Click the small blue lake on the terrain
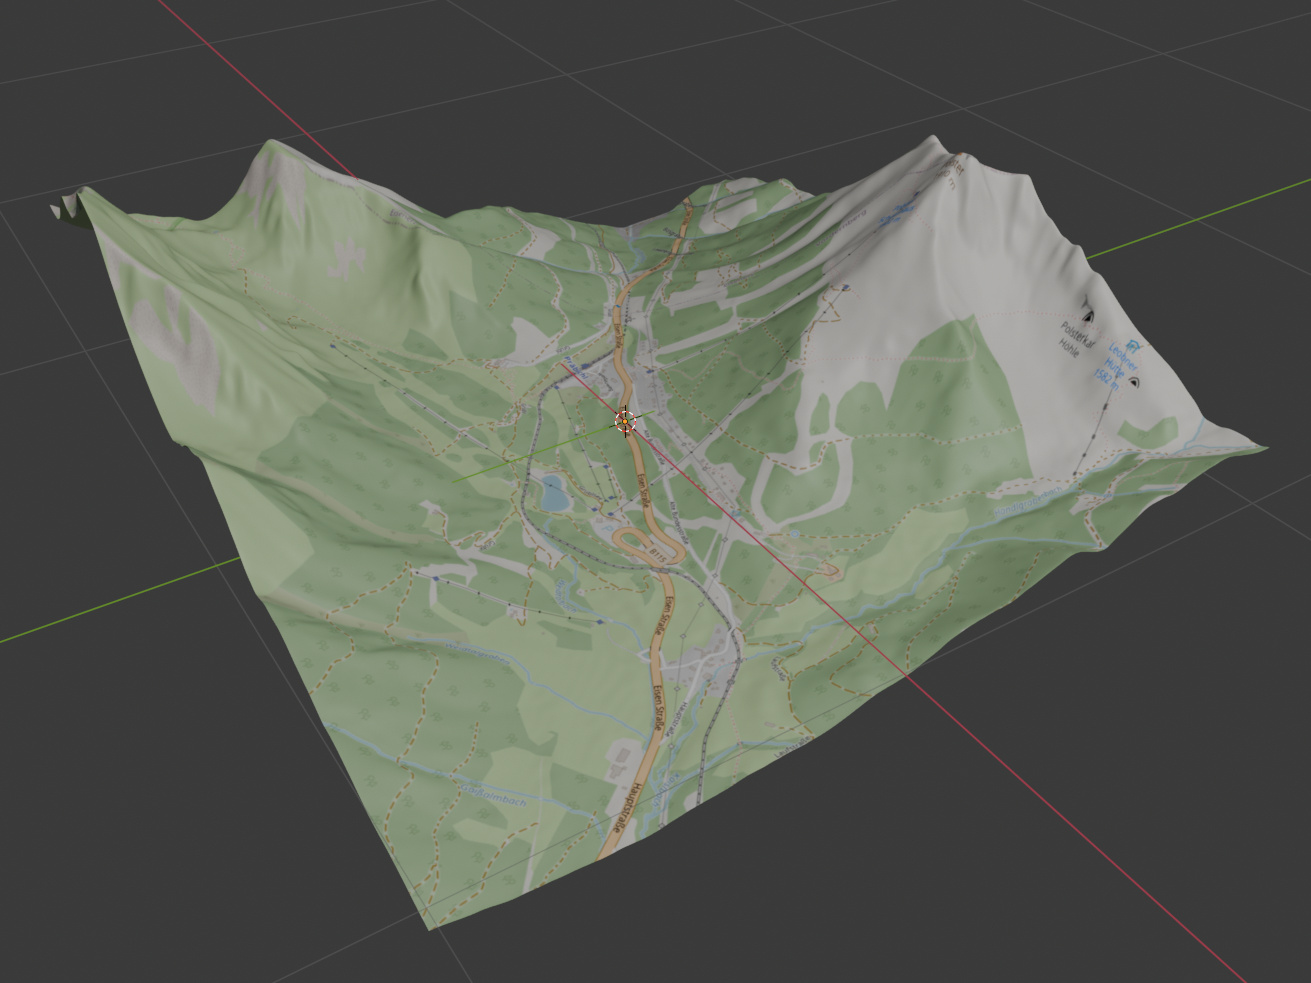The width and height of the screenshot is (1311, 983). tap(552, 492)
